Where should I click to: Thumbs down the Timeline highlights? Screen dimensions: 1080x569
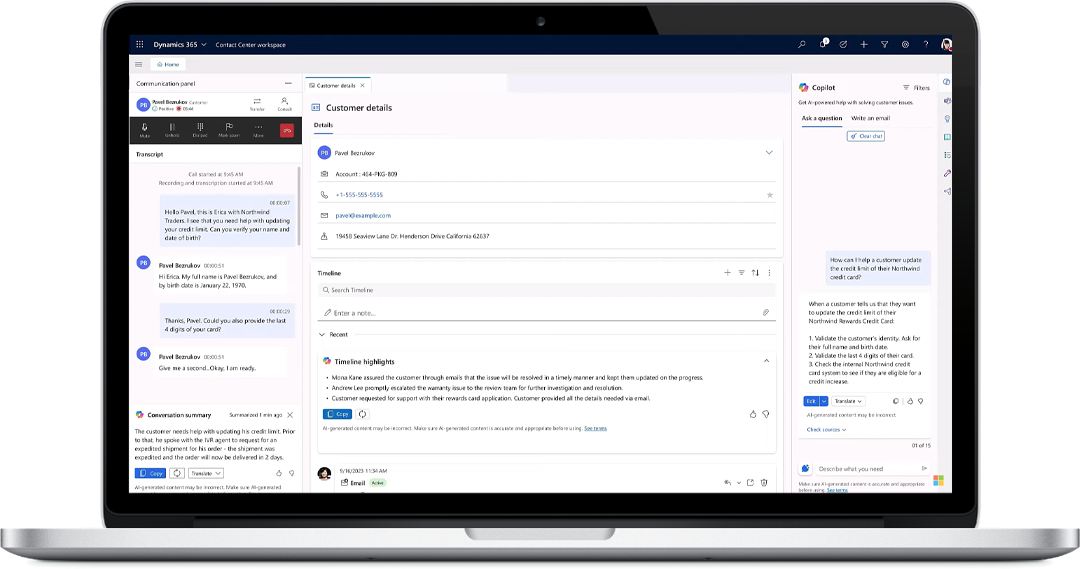pos(766,414)
